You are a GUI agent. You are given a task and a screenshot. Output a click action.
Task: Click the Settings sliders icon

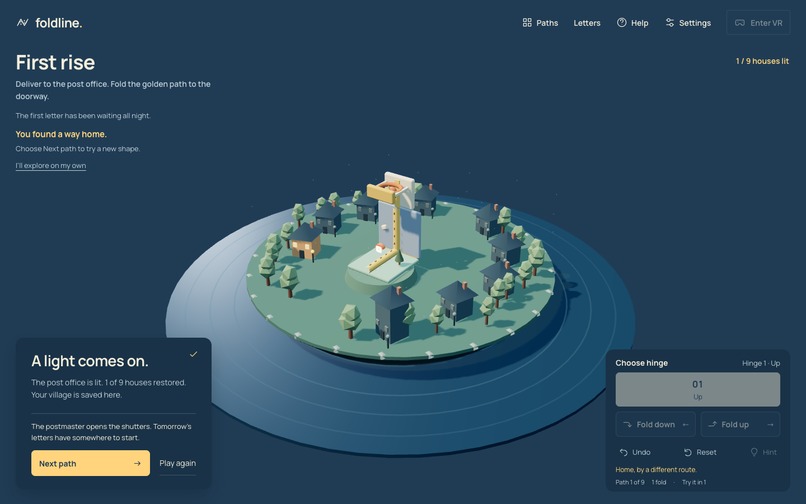(669, 23)
